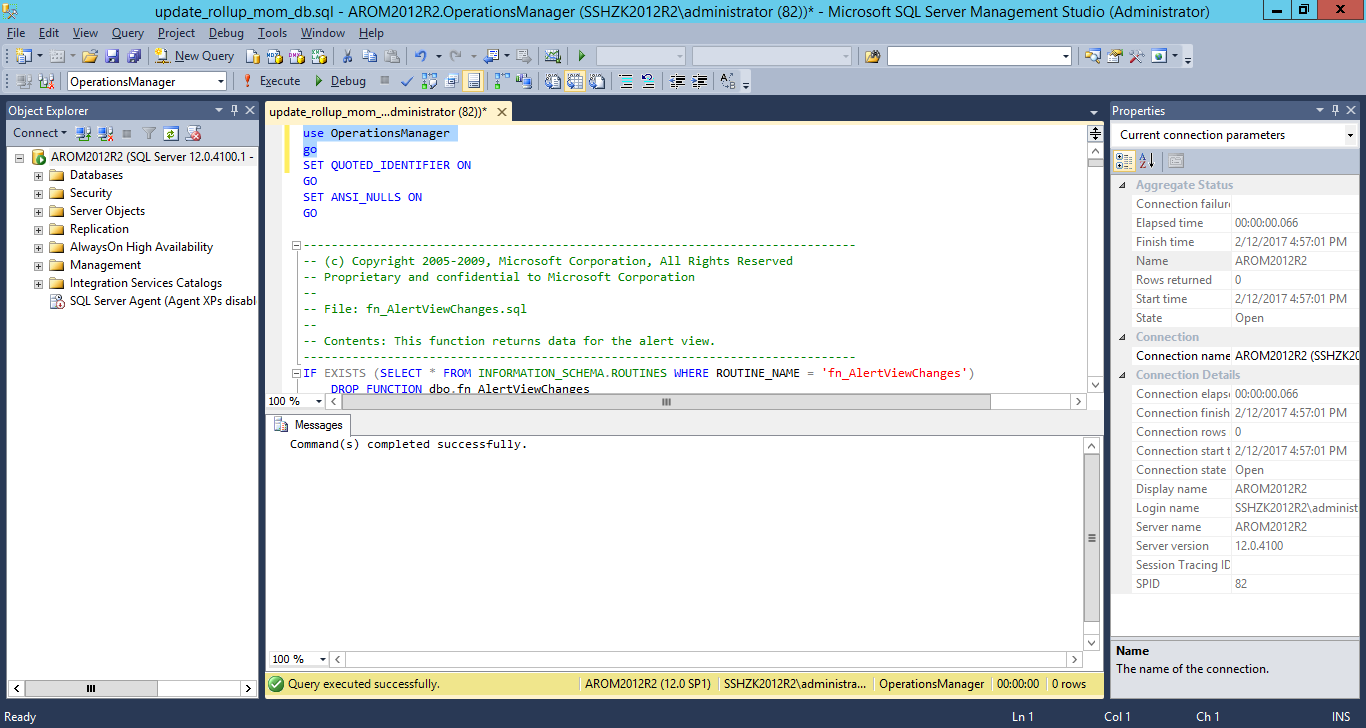Click the Display Estimated Execution Plan icon

coord(429,81)
